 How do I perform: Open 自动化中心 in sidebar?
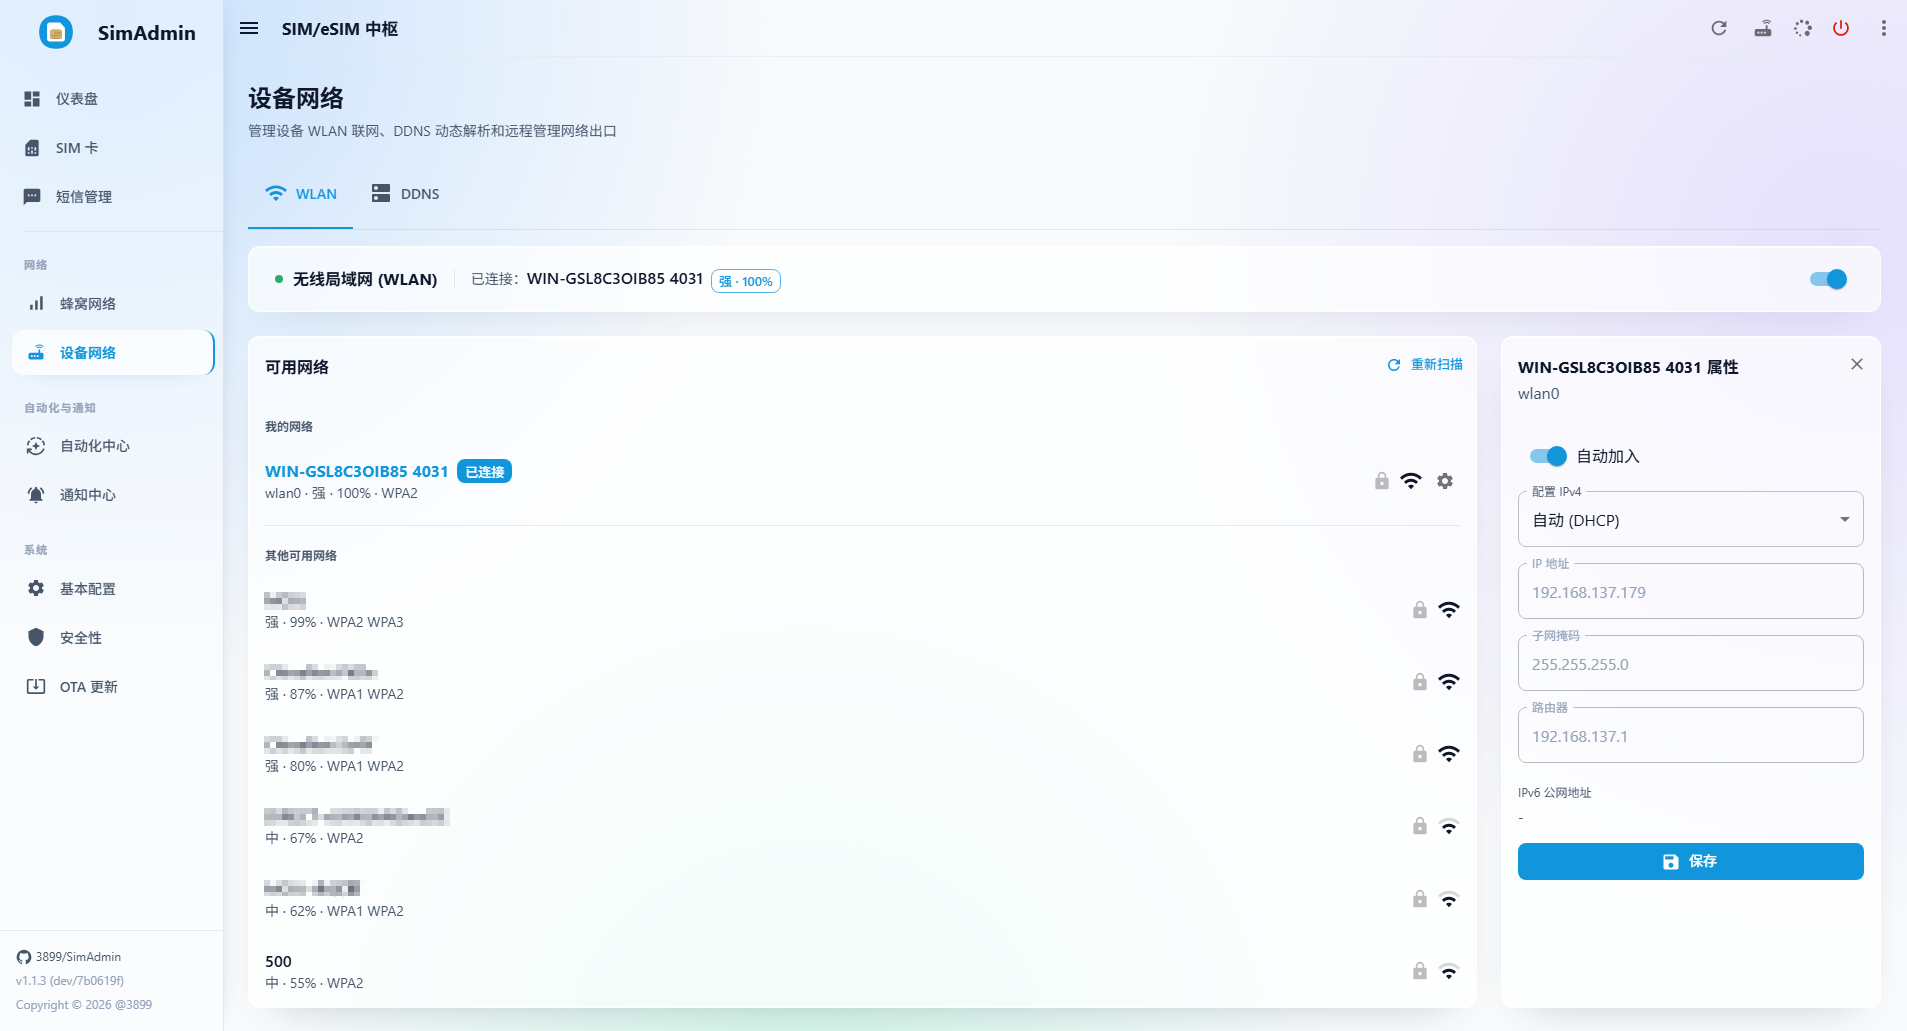pyautogui.click(x=113, y=446)
